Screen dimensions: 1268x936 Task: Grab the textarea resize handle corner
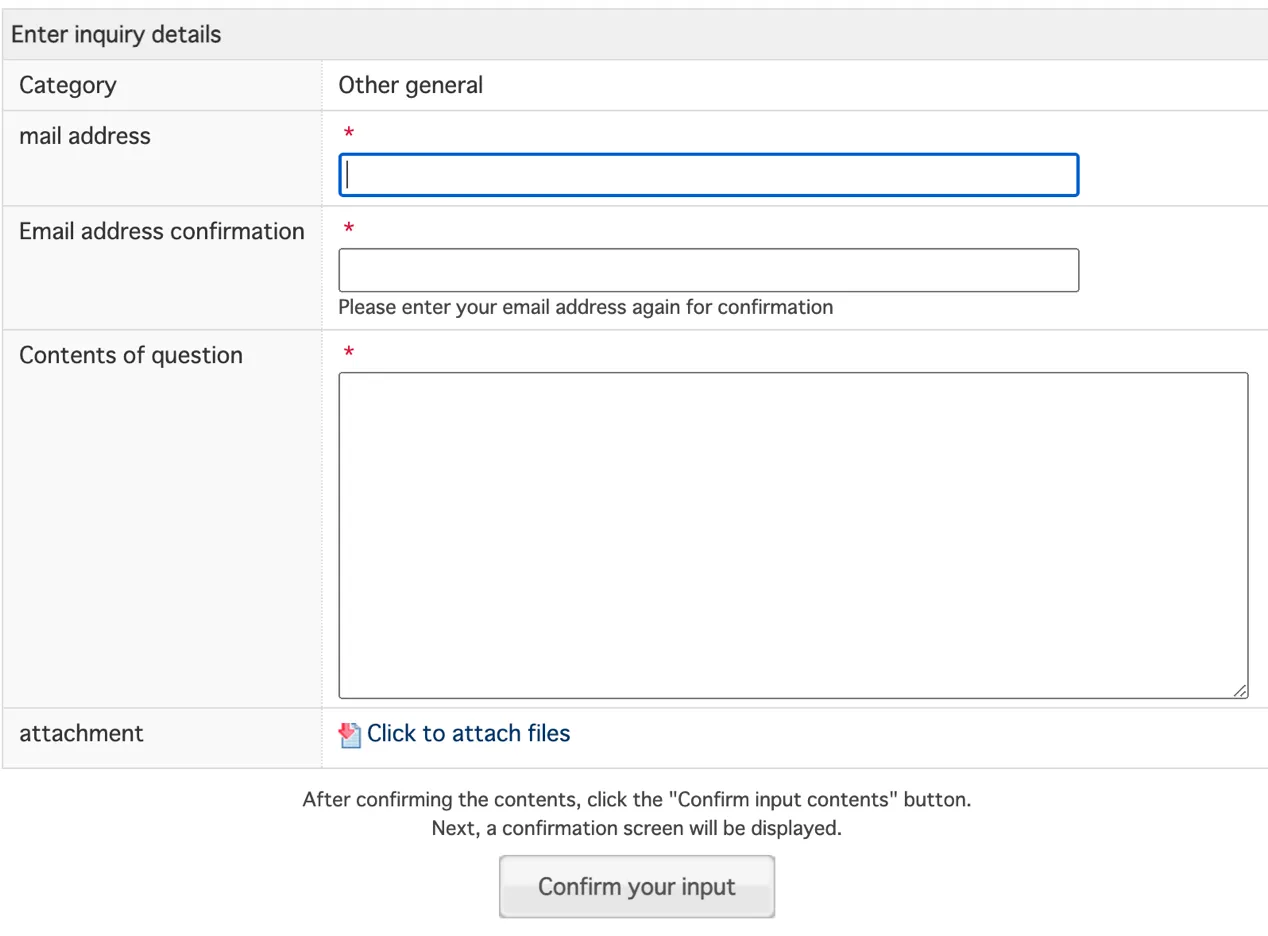pyautogui.click(x=1240, y=690)
